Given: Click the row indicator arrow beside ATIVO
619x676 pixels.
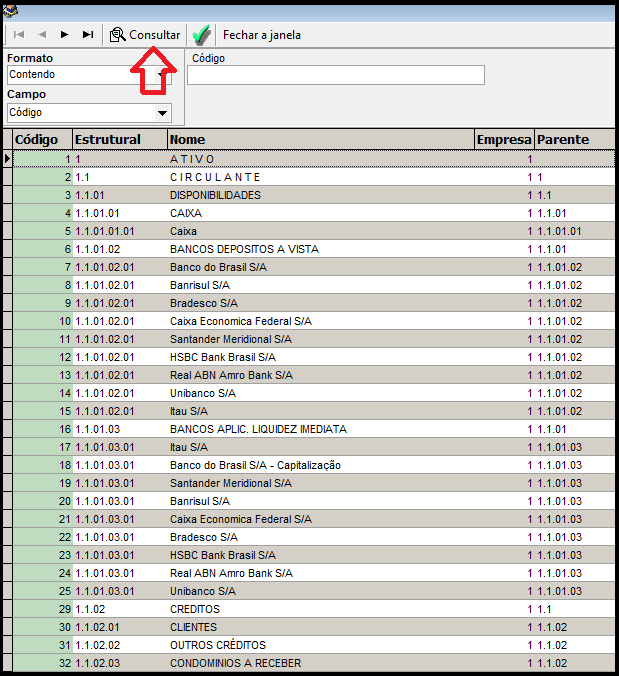Looking at the screenshot, I should [8, 159].
